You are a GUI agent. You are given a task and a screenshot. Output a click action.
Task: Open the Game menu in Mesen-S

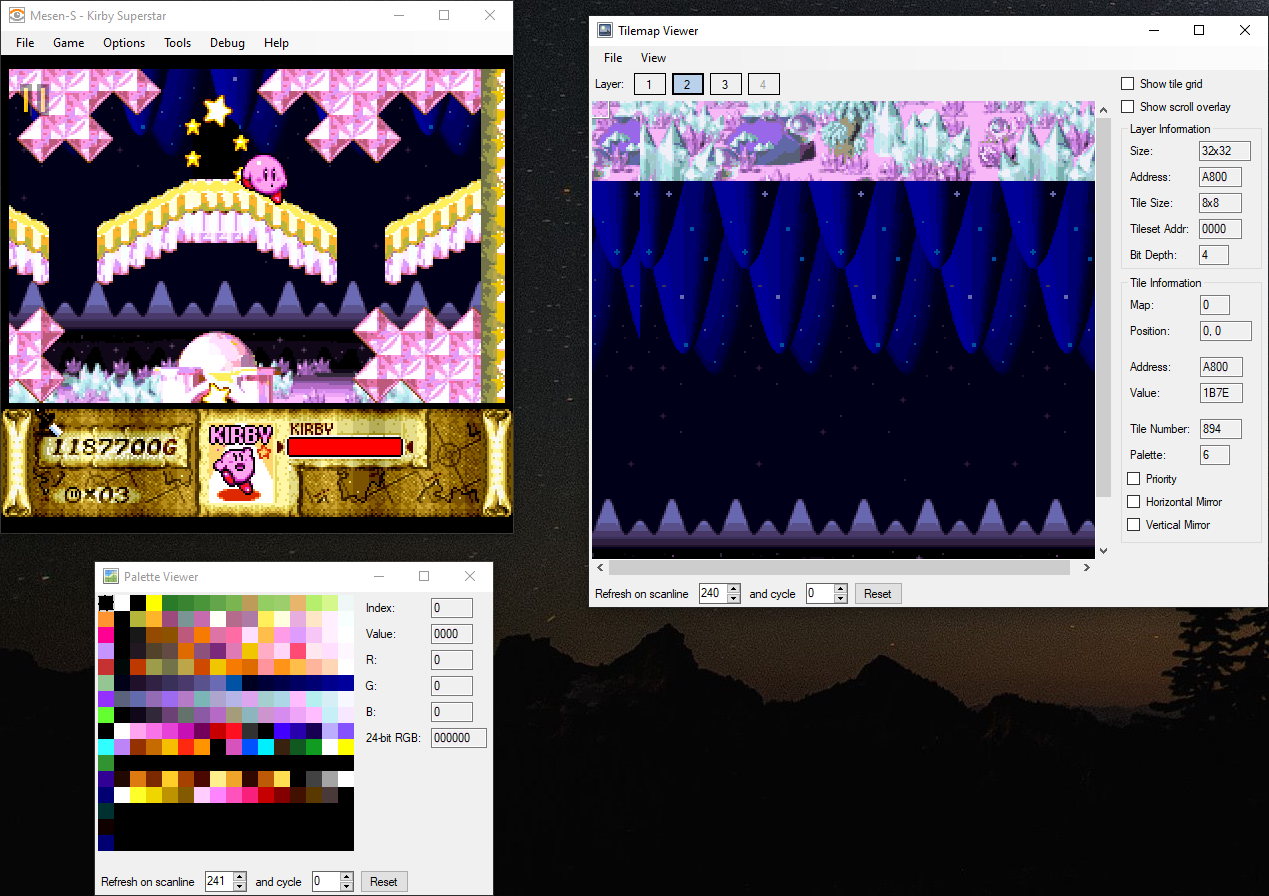click(x=68, y=43)
